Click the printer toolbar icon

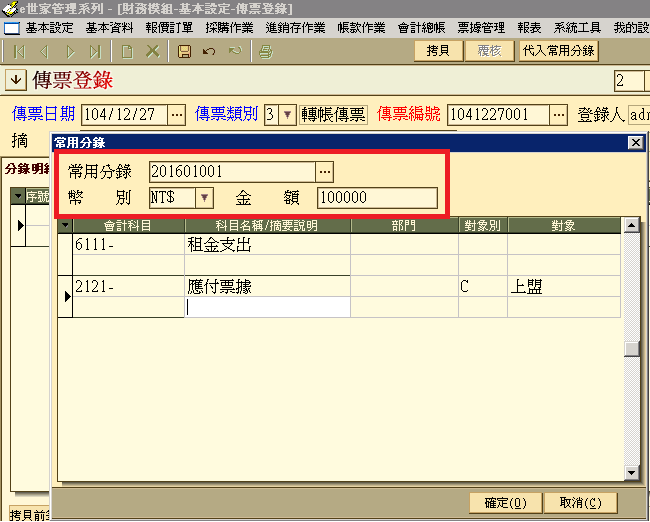[265, 51]
